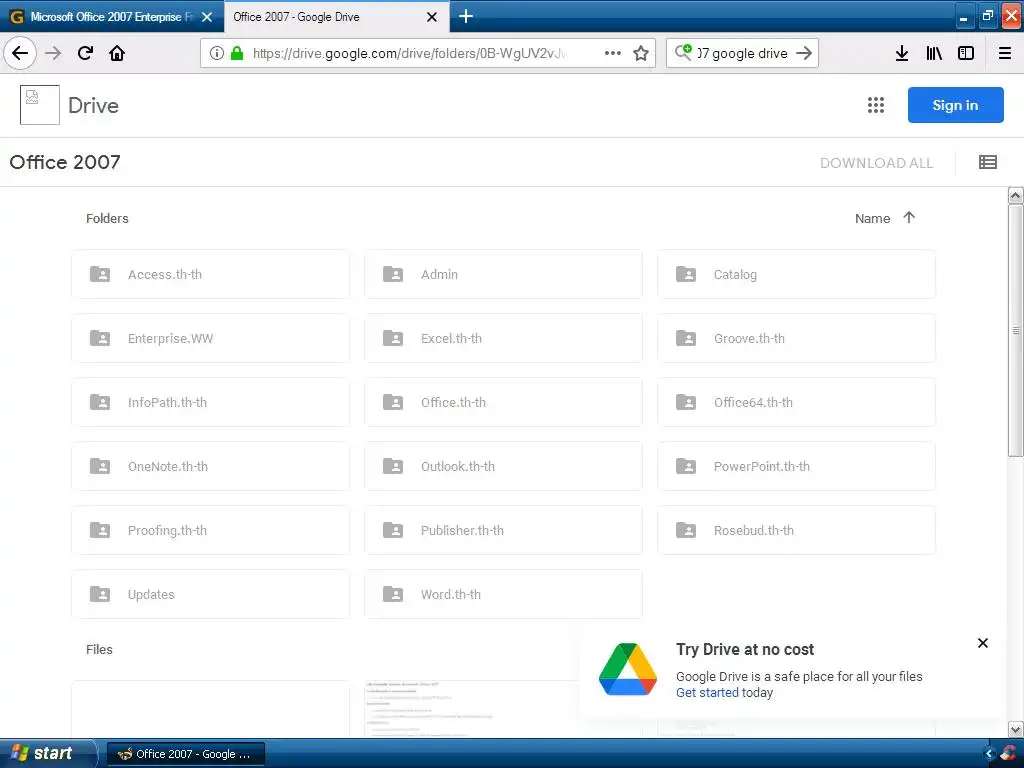The height and width of the screenshot is (768, 1024).
Task: Click the Sign in button
Action: [x=955, y=105]
